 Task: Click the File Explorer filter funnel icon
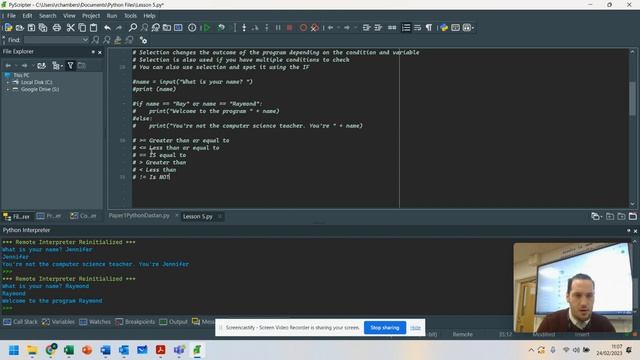pyautogui.click(x=70, y=65)
